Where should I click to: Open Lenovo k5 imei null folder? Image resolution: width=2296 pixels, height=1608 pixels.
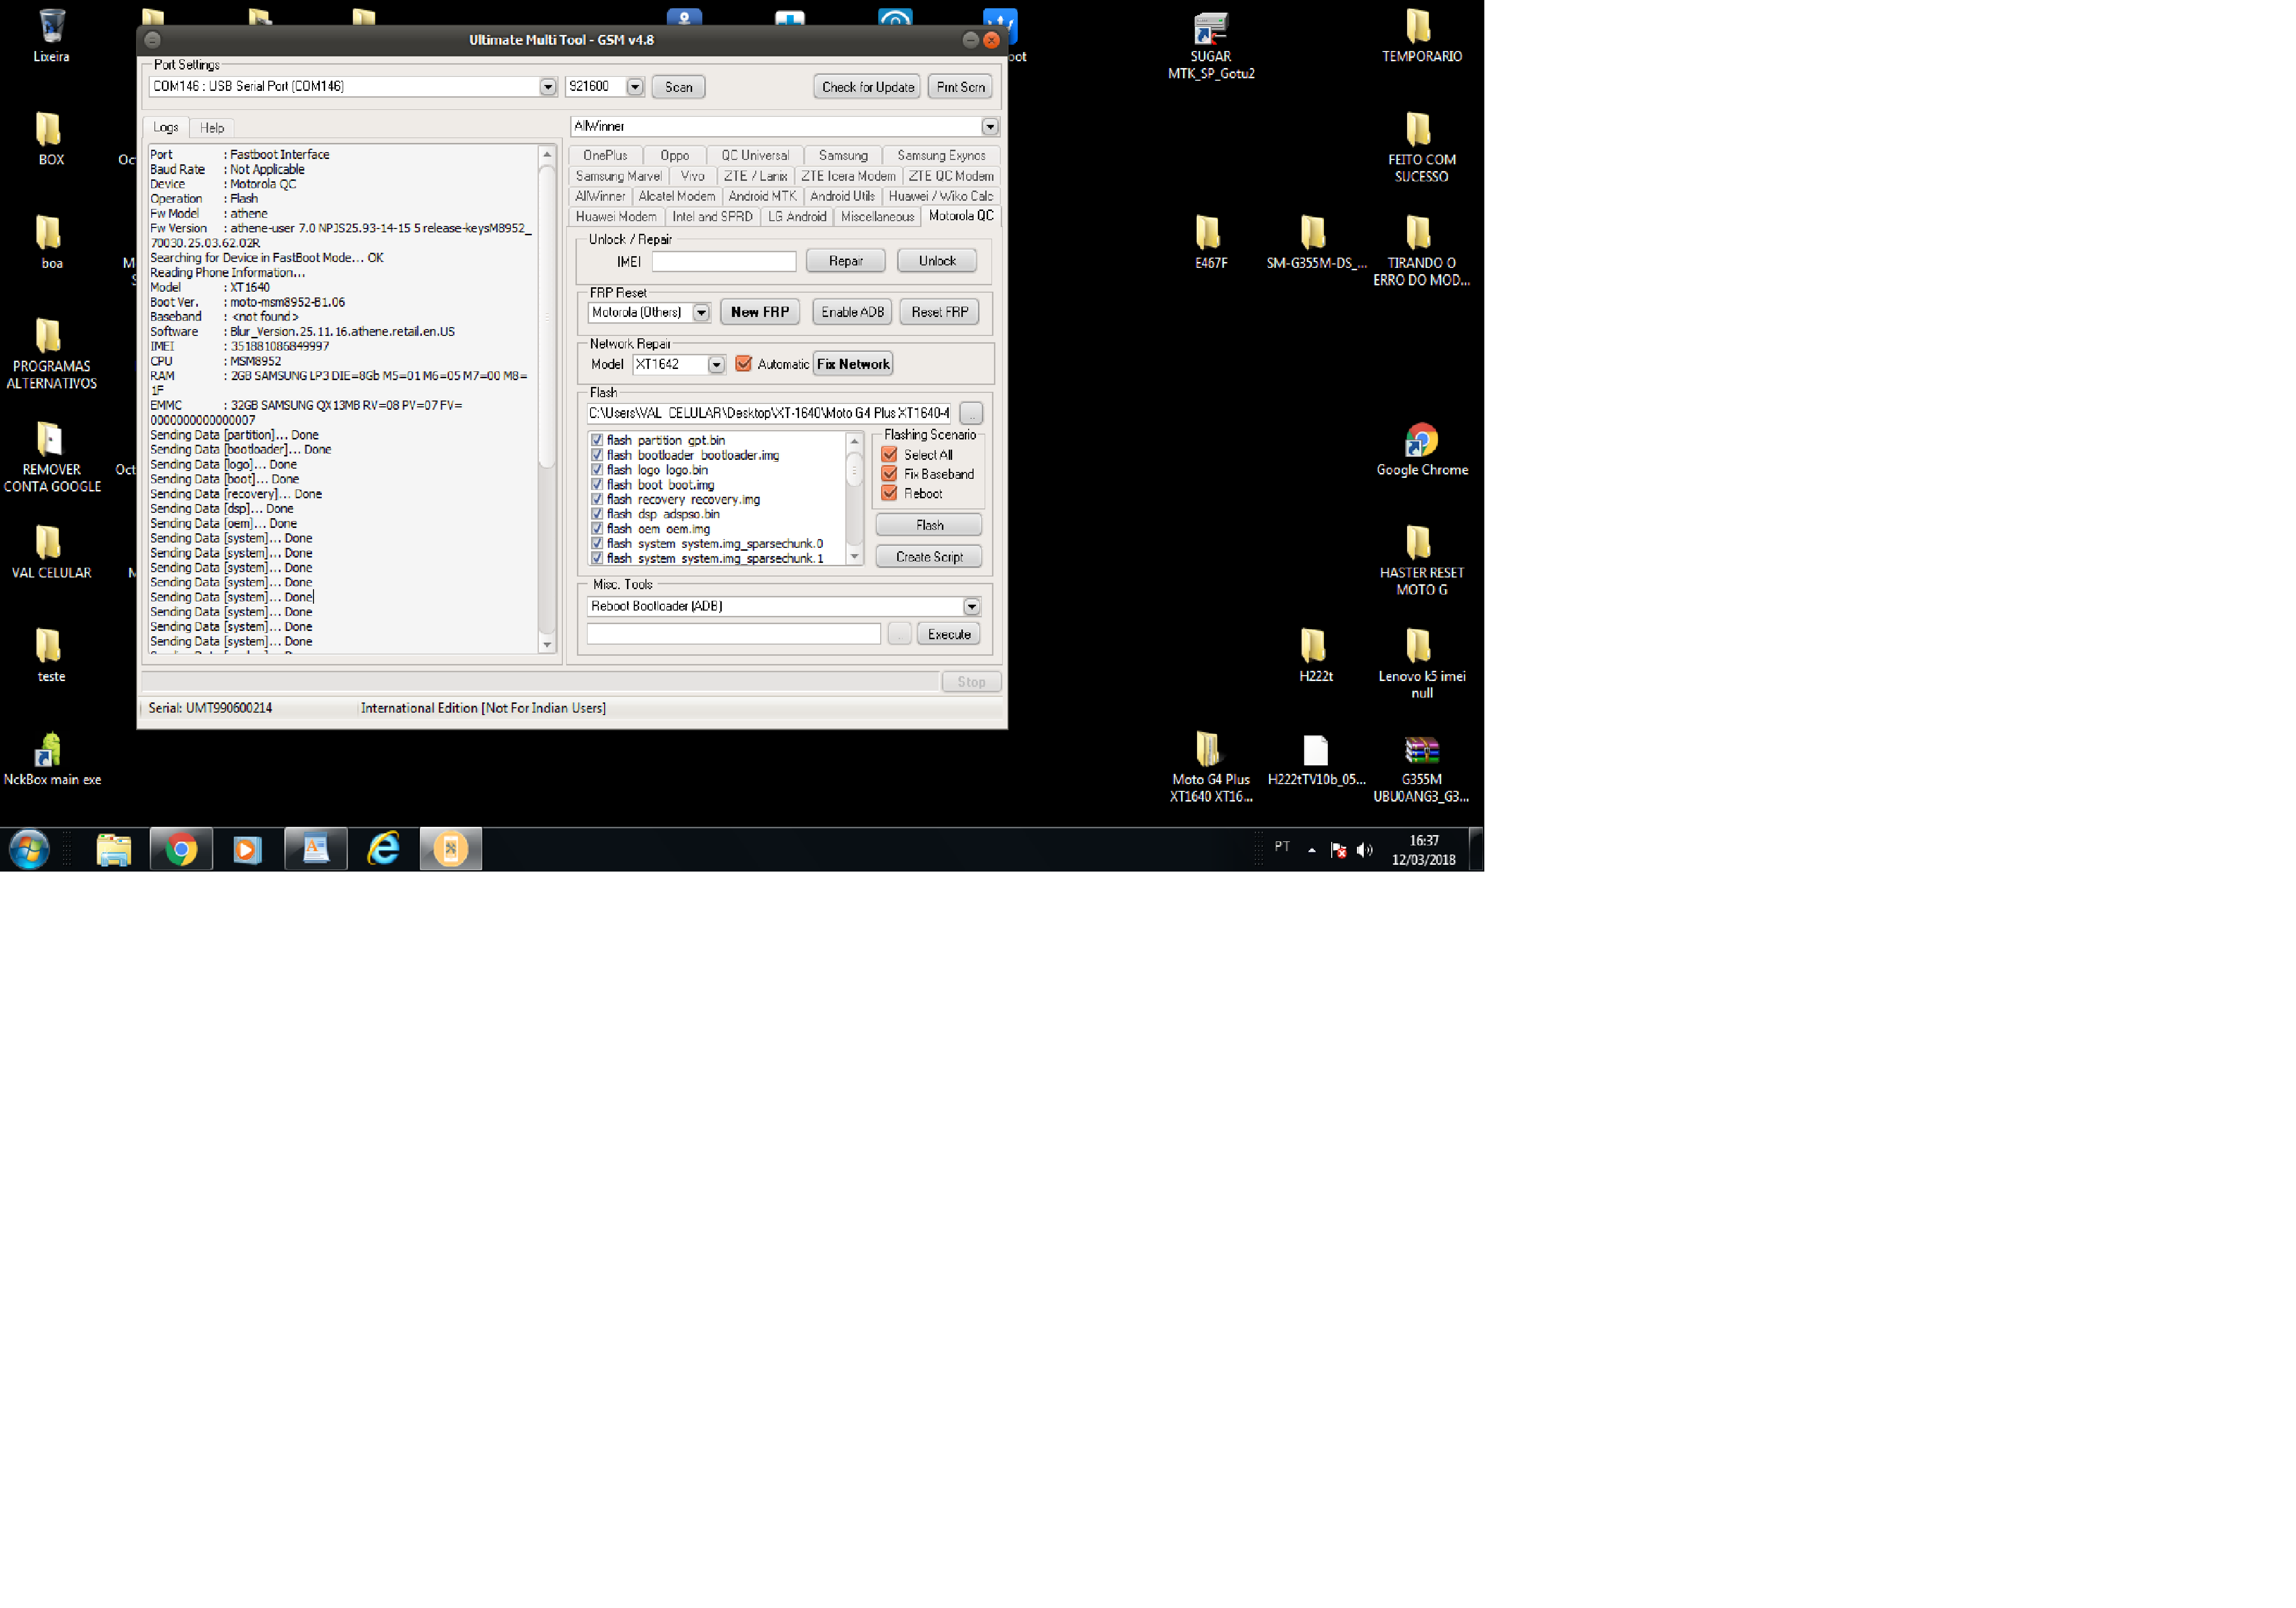pyautogui.click(x=1421, y=663)
